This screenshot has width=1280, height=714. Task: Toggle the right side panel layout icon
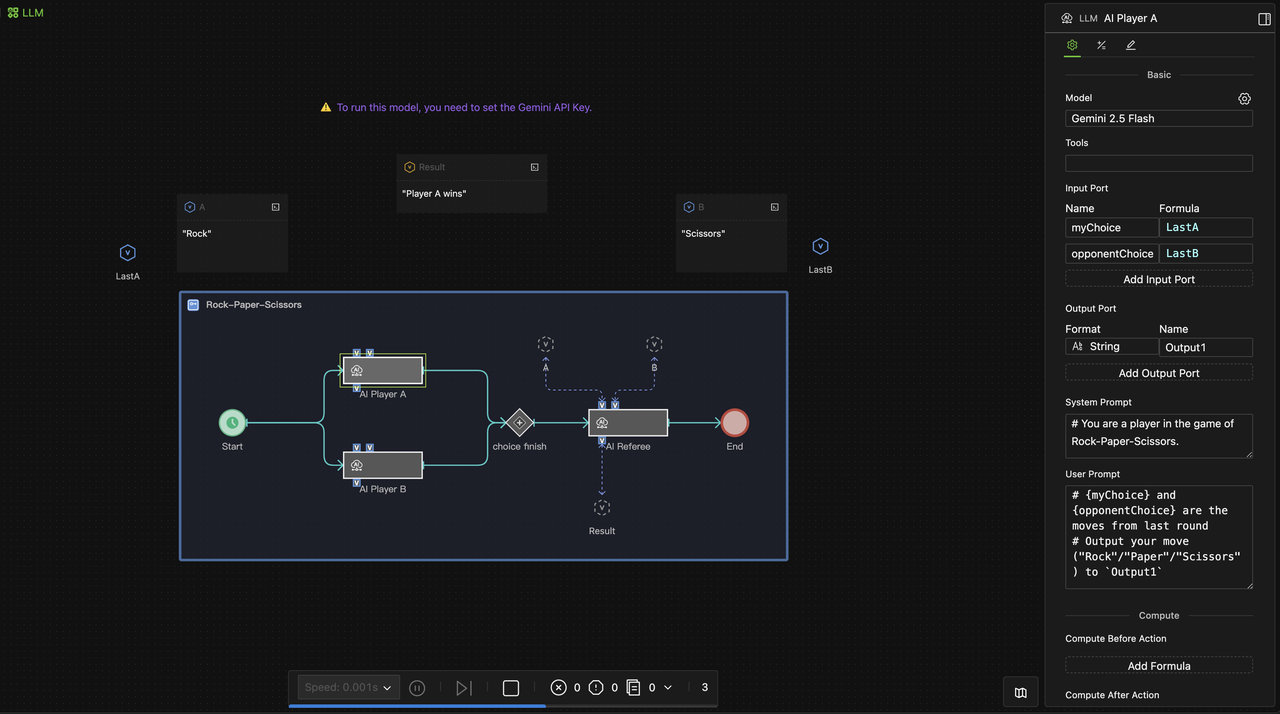[1264, 19]
